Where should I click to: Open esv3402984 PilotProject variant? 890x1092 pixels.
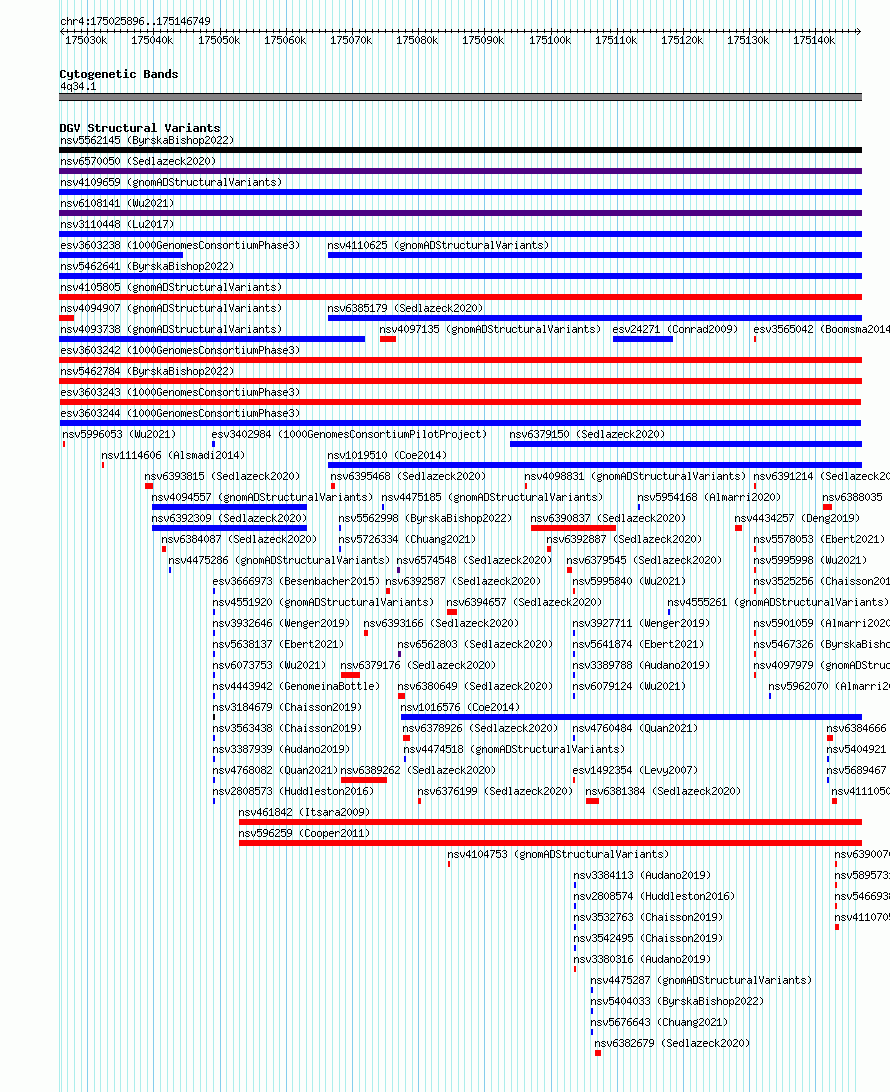pyautogui.click(x=350, y=434)
